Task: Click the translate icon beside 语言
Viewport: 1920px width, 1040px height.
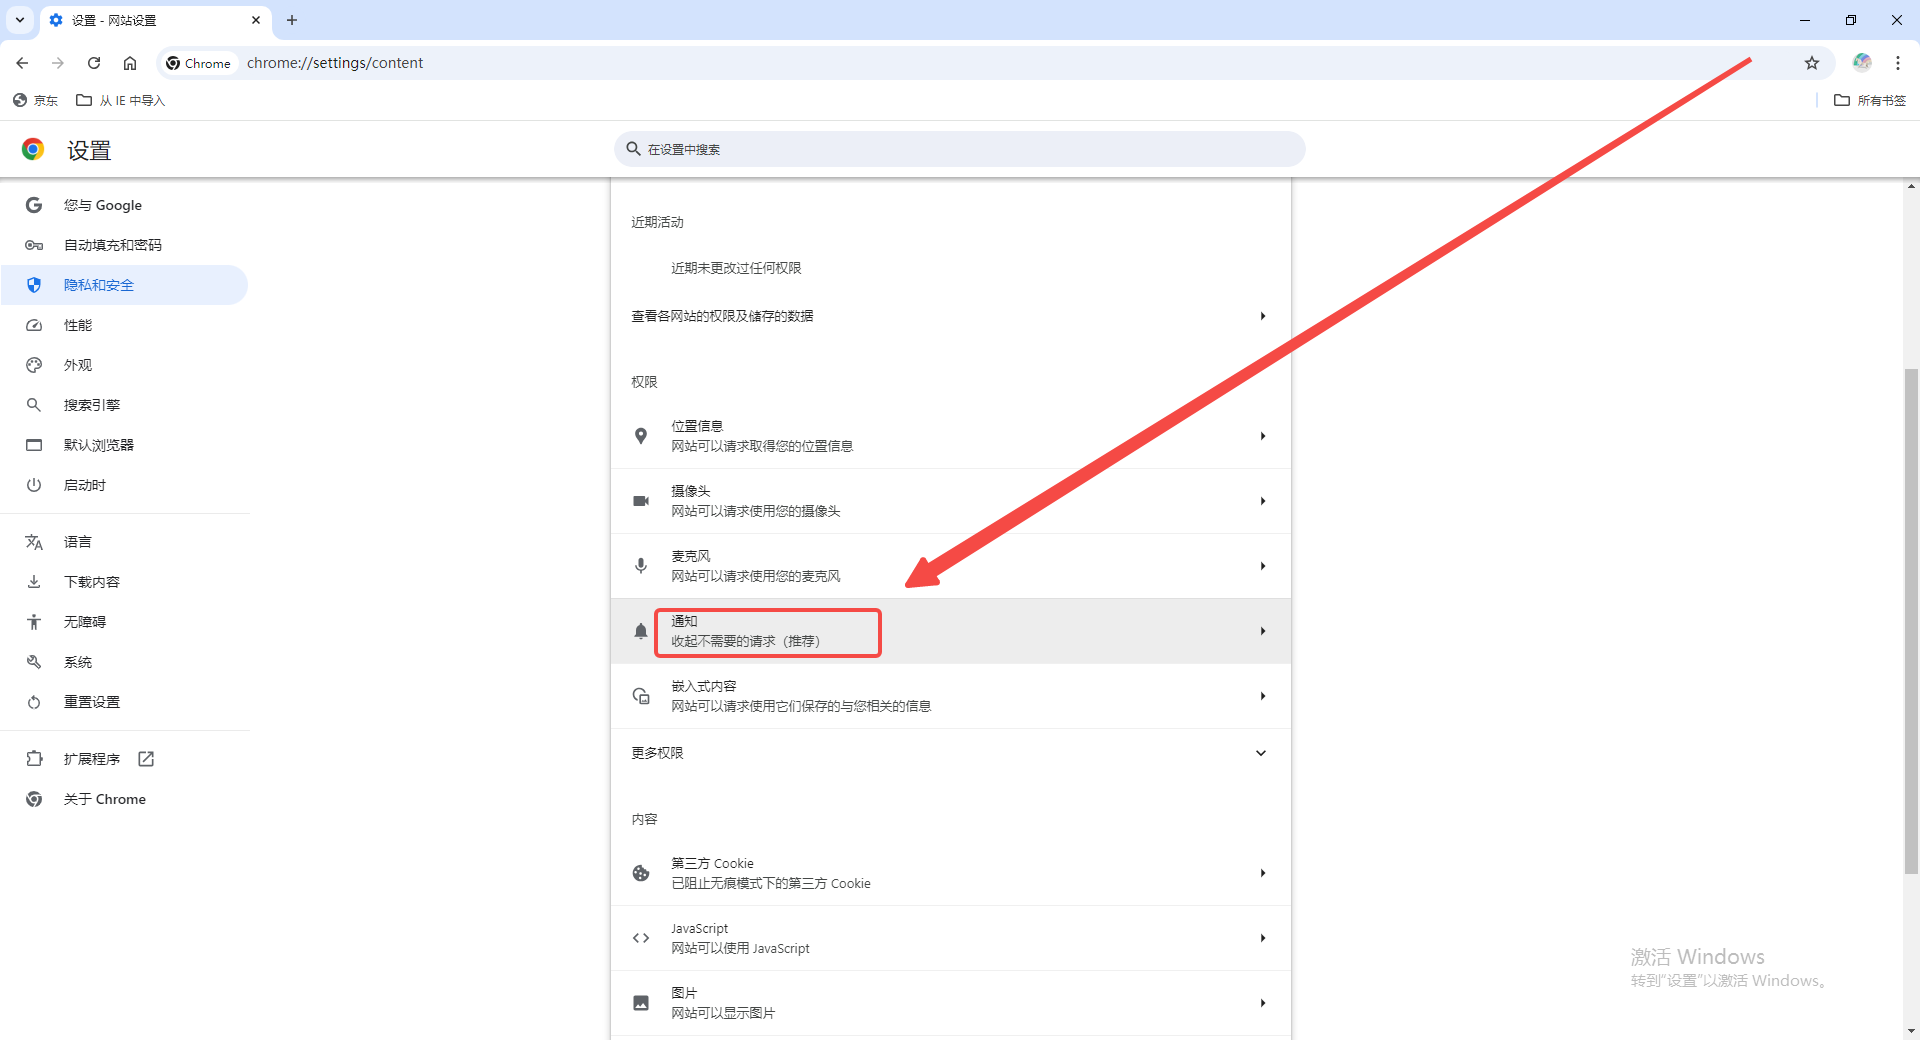Action: point(34,542)
